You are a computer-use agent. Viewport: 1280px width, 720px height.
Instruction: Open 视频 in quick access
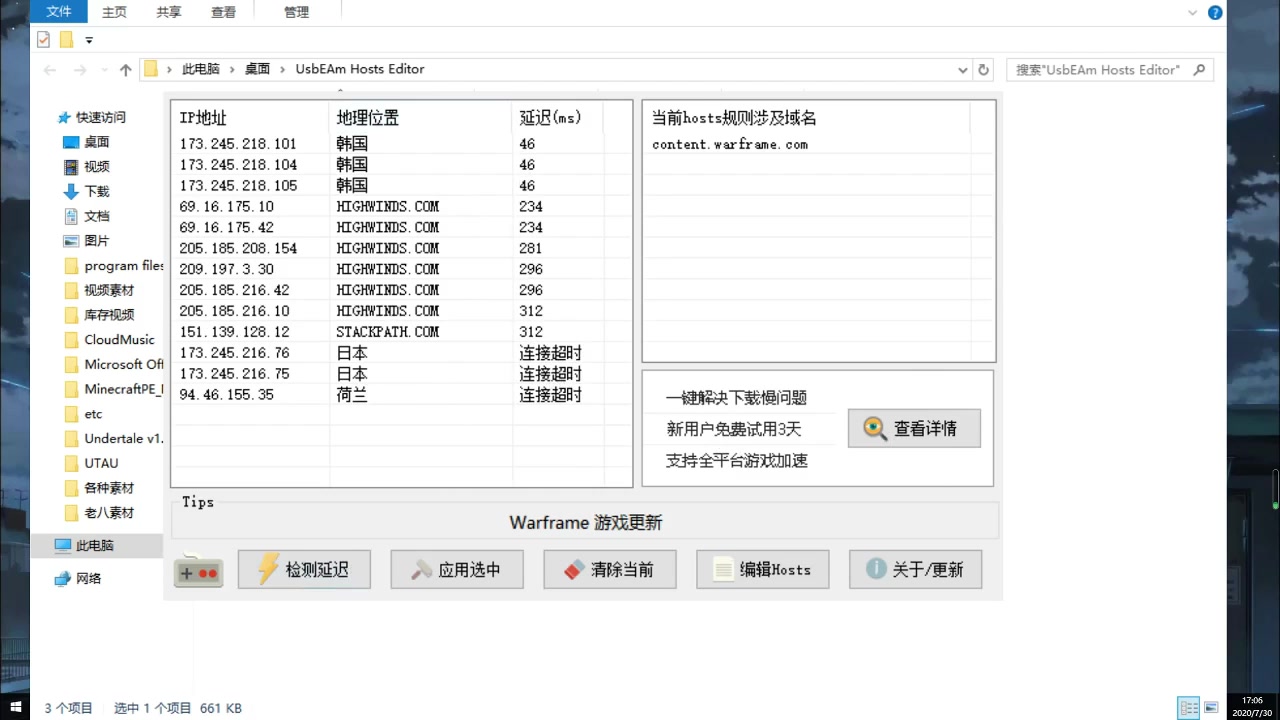[96, 167]
